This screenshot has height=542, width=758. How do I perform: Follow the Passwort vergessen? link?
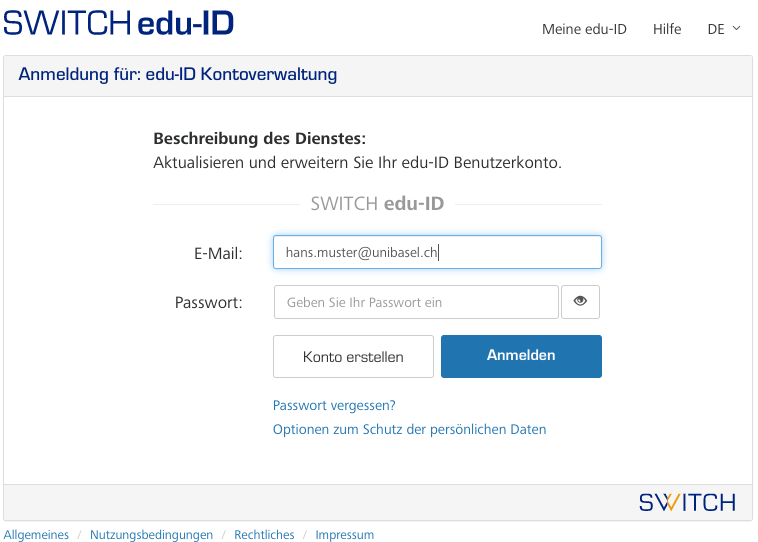[334, 405]
